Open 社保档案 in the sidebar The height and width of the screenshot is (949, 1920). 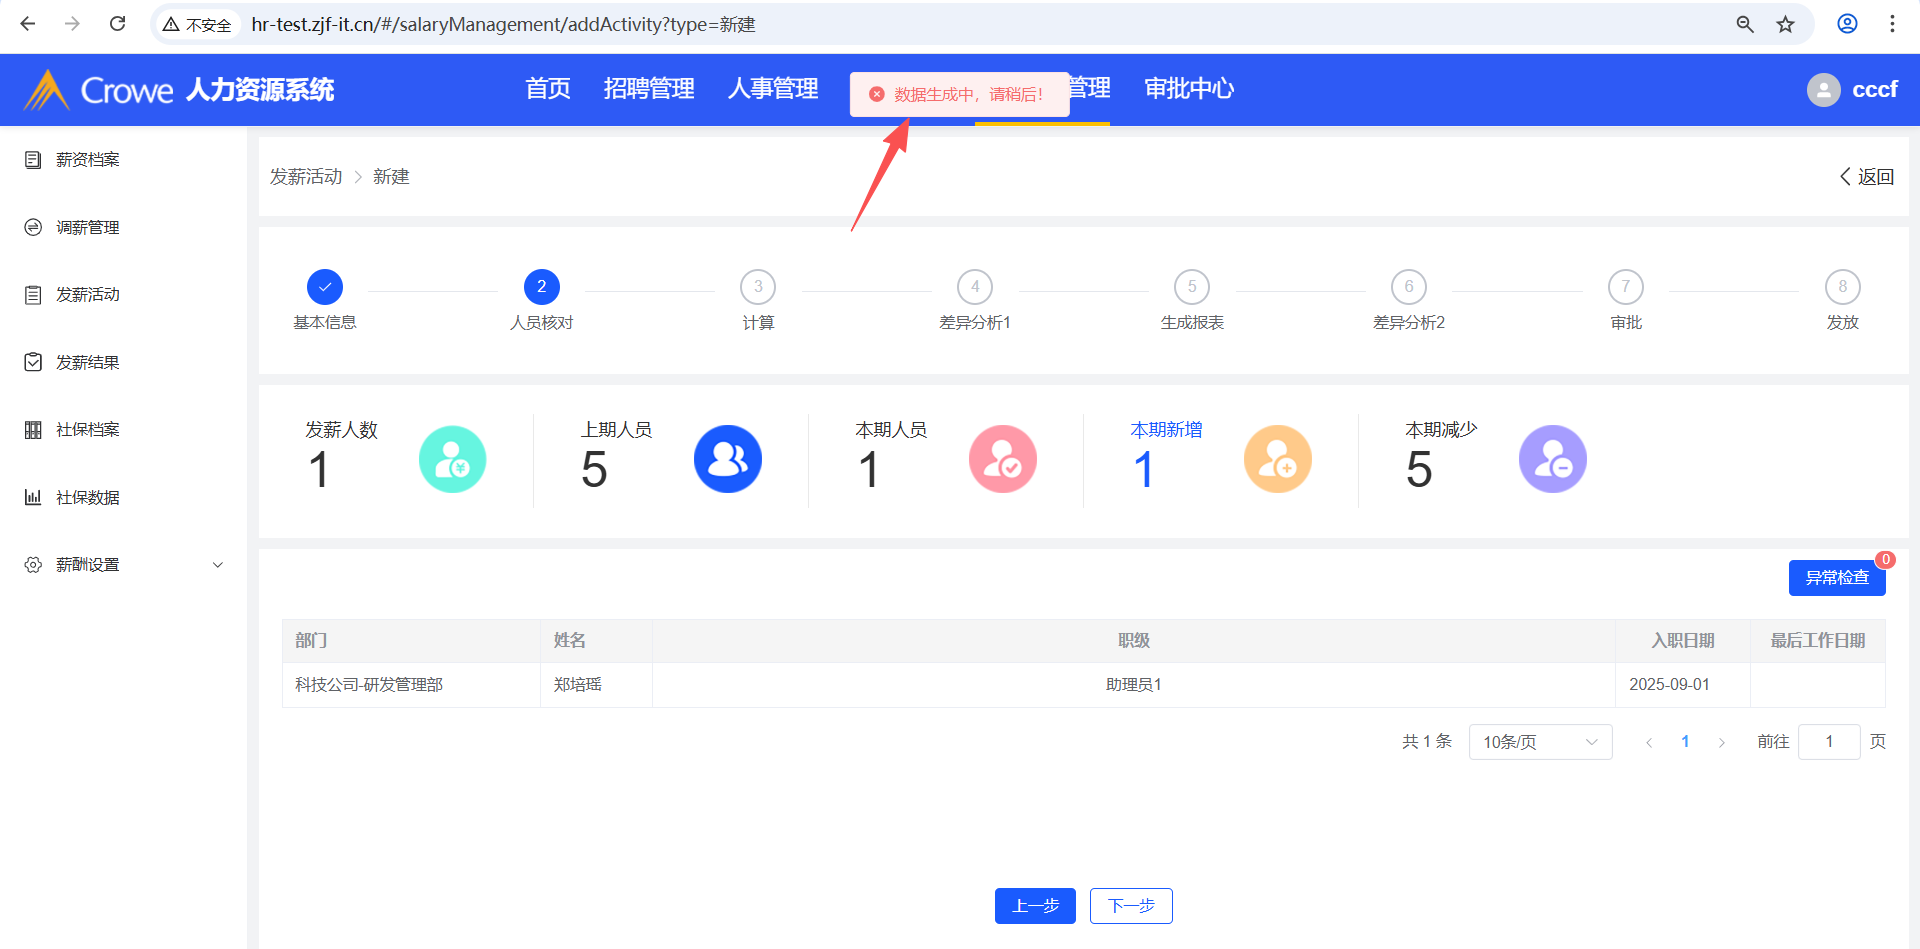pyautogui.click(x=88, y=430)
